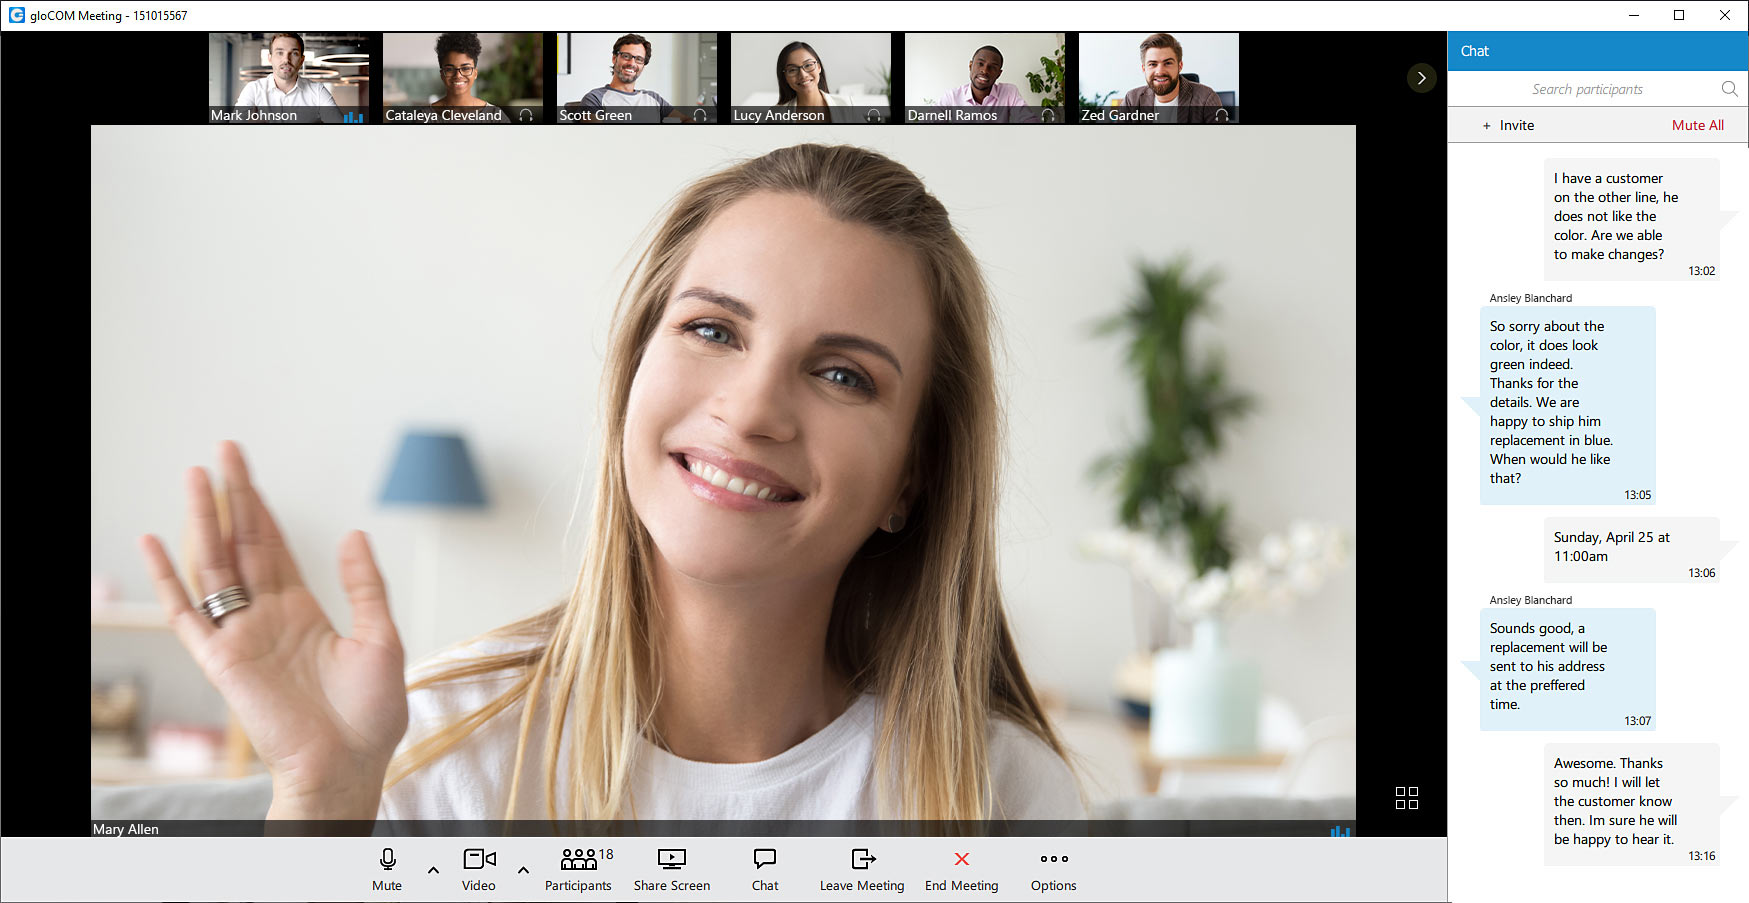The image size is (1749, 903).
Task: Click headset icon on Cataleya Cleveland's tile
Action: [x=526, y=115]
